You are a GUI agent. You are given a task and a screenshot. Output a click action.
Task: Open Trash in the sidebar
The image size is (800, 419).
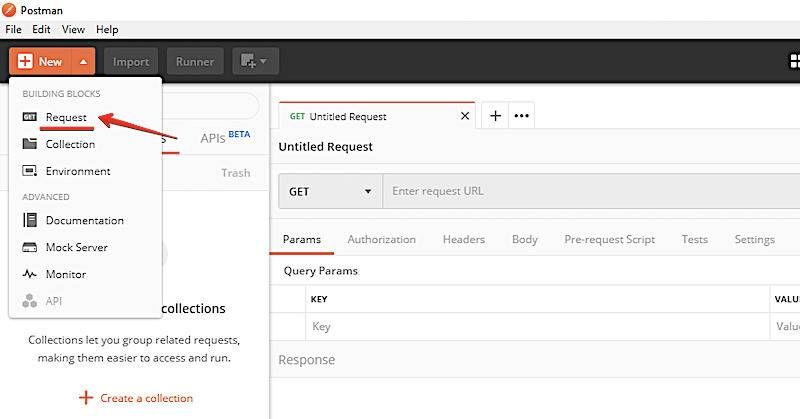pyautogui.click(x=236, y=173)
